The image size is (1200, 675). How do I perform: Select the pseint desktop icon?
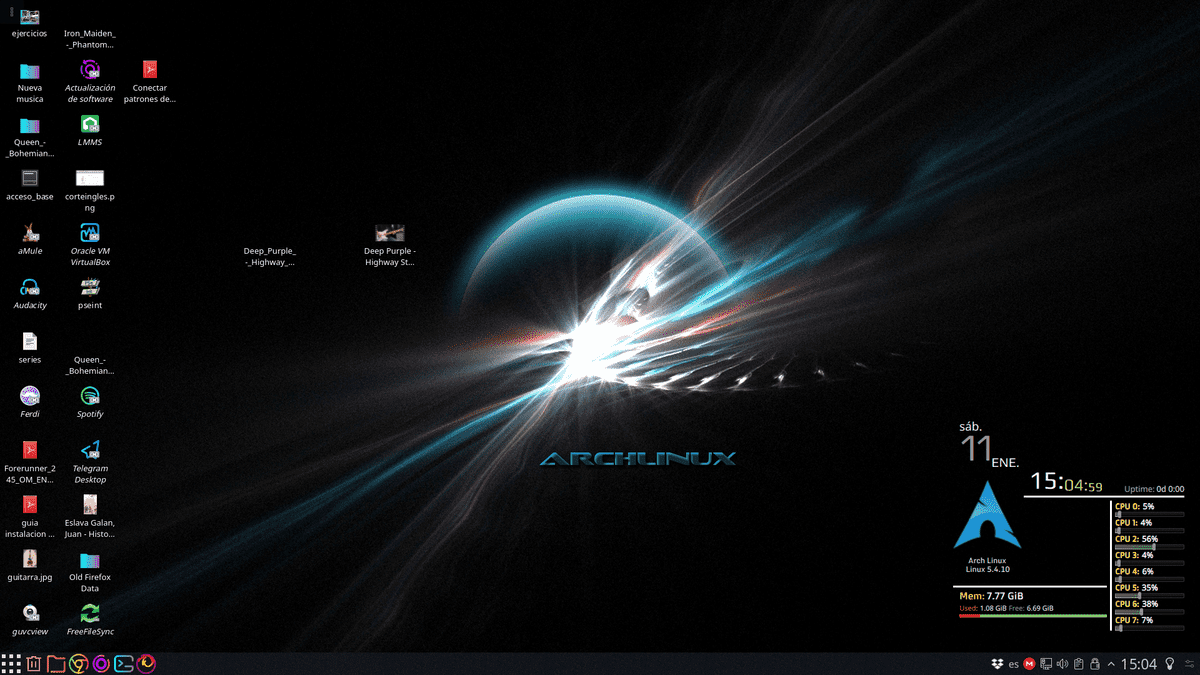90,294
